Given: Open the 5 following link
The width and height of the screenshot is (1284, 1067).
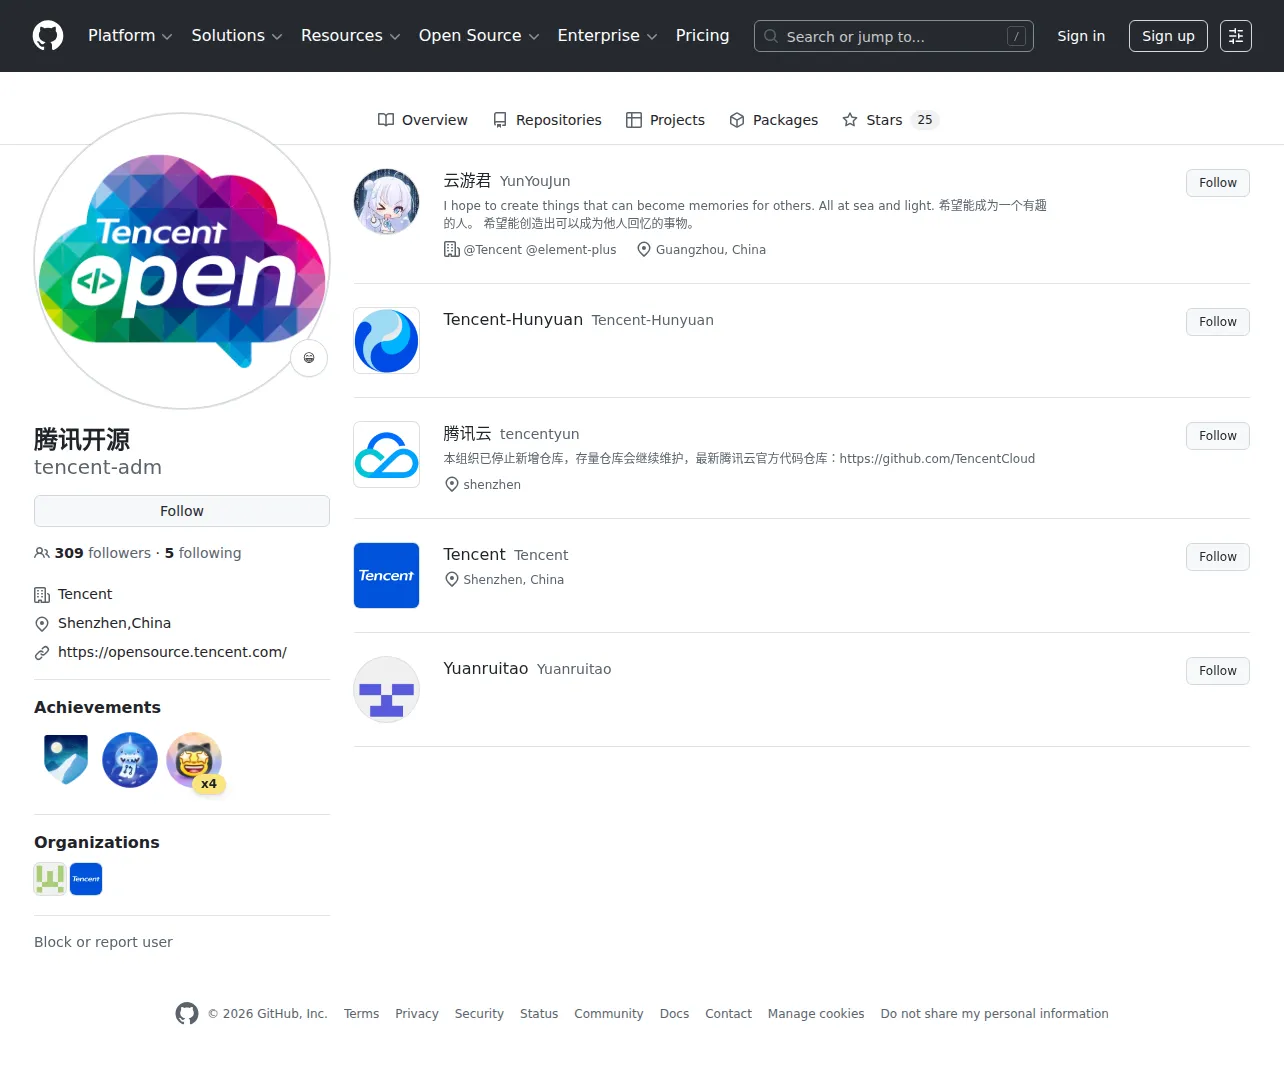Looking at the screenshot, I should coord(203,553).
